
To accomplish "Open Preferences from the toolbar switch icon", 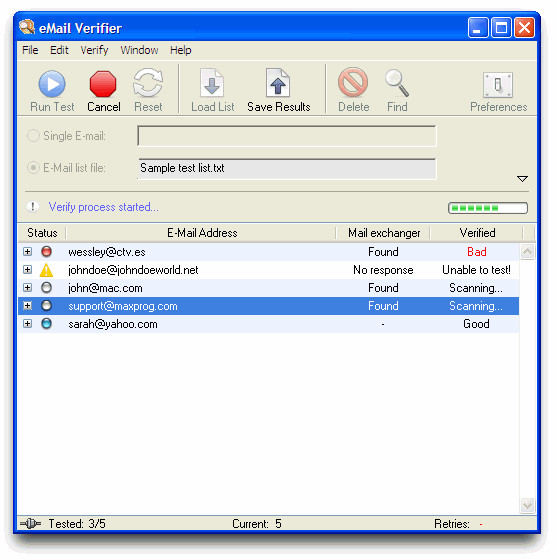I will 498,85.
